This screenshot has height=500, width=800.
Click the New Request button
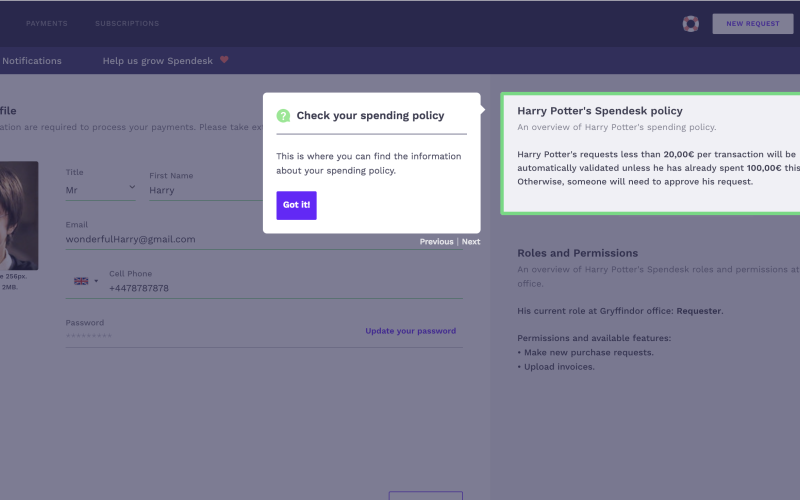[753, 23]
